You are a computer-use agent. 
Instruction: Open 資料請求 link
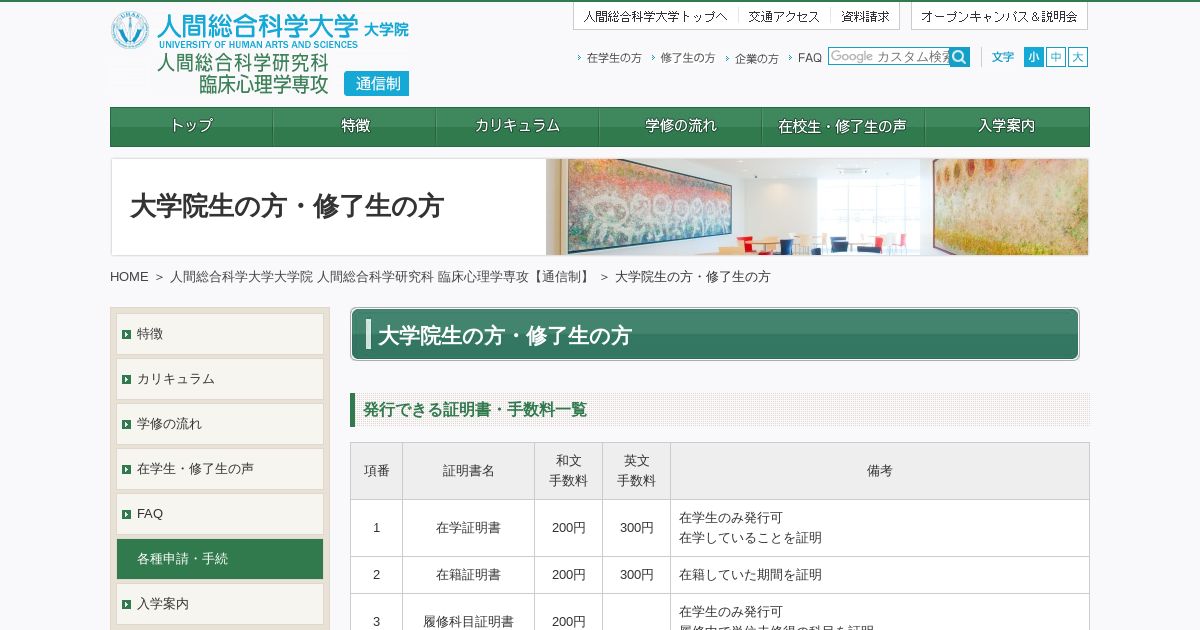865,16
